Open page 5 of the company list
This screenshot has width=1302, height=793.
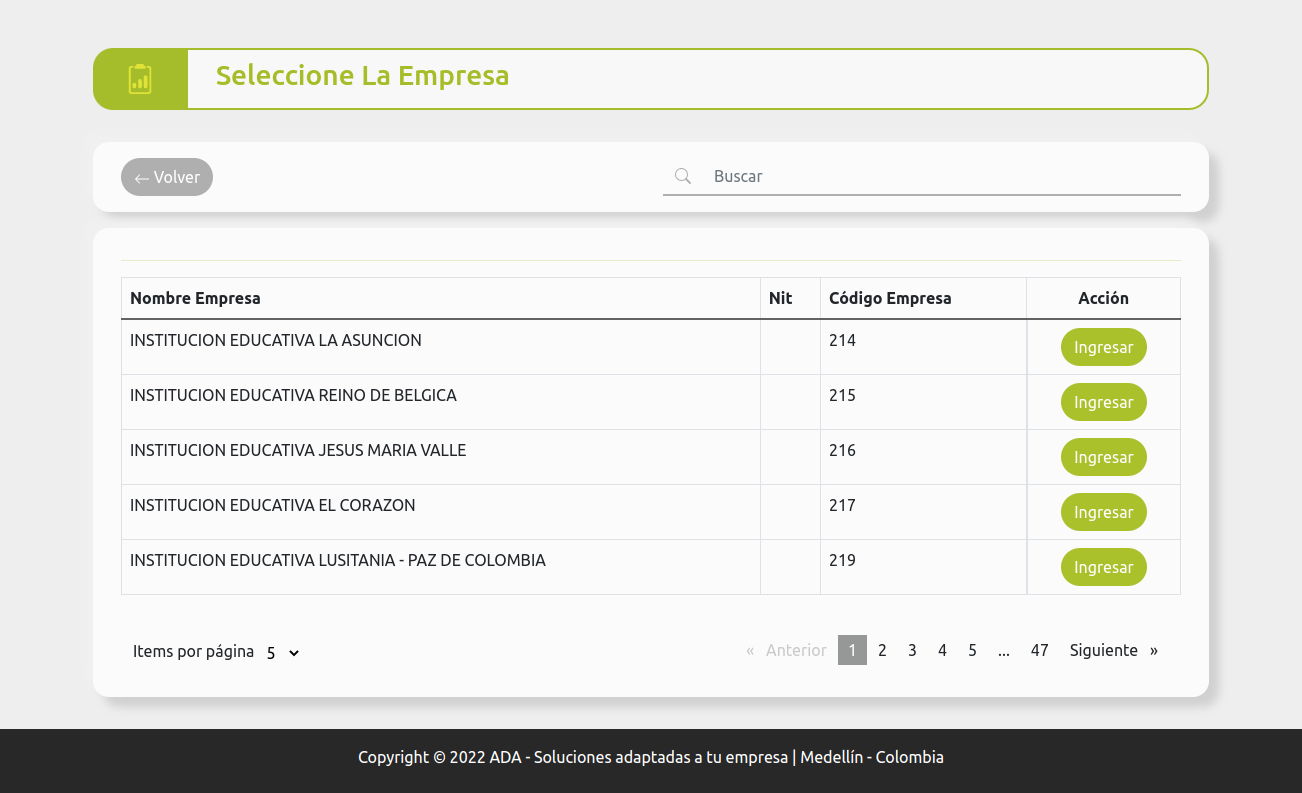coord(972,650)
